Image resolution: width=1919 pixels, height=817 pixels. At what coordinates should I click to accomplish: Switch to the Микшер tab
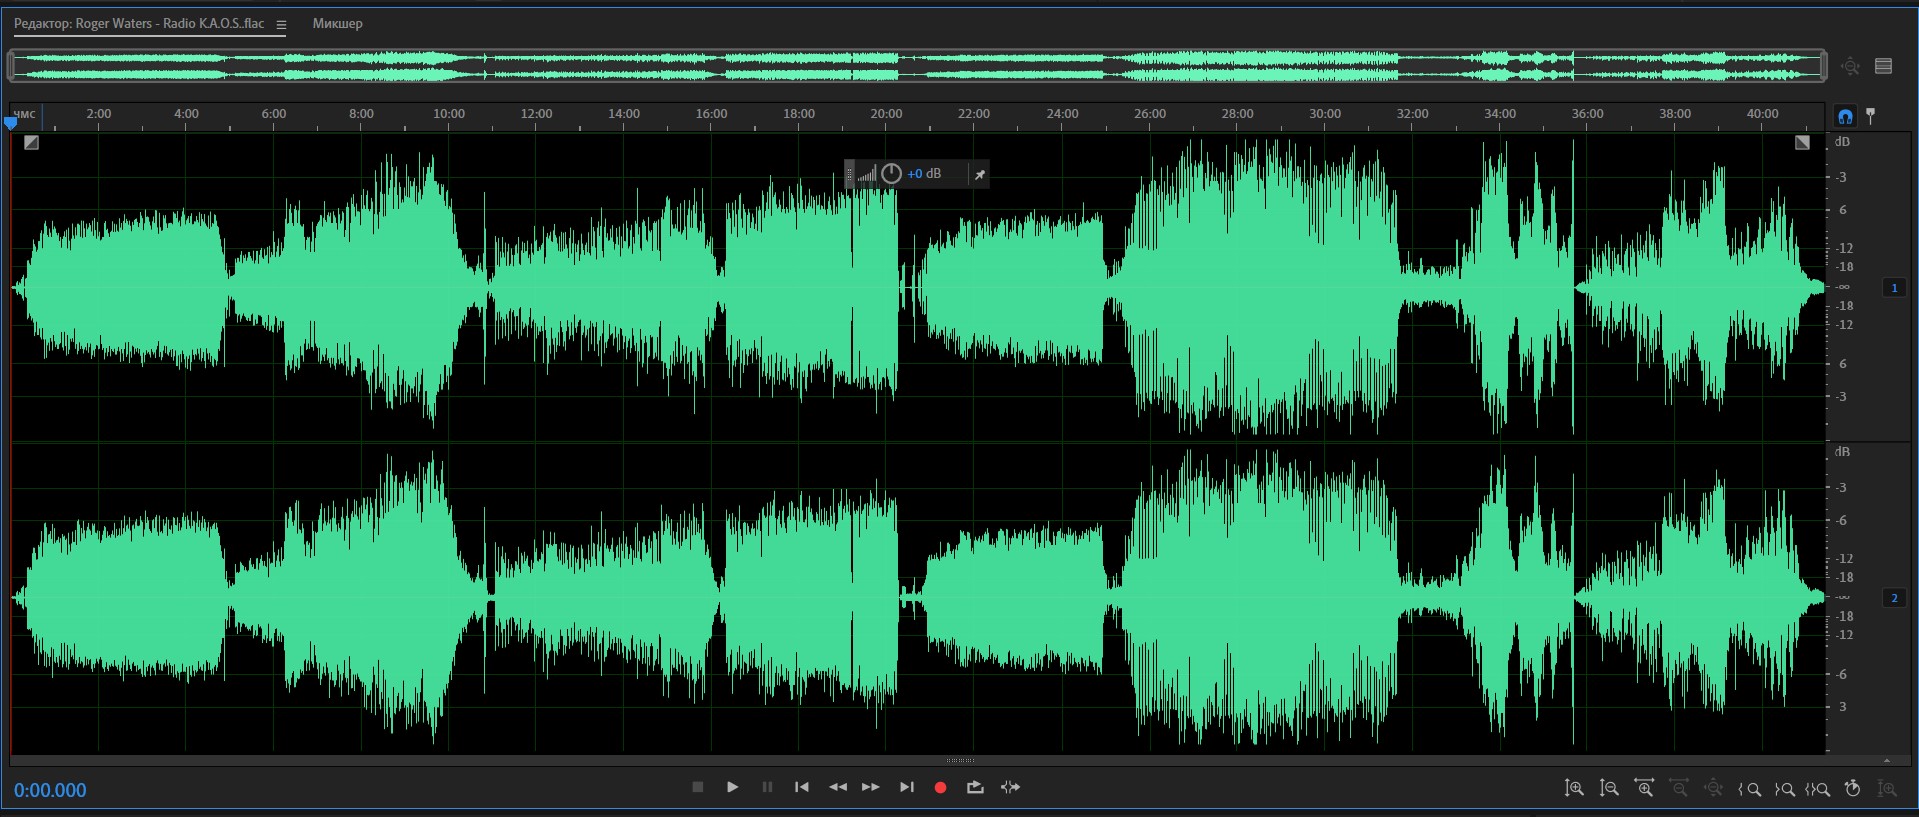pos(337,23)
